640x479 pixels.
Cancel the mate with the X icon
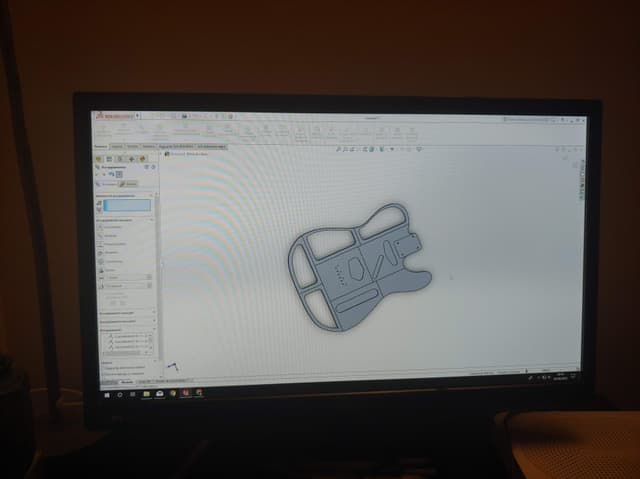pos(104,174)
